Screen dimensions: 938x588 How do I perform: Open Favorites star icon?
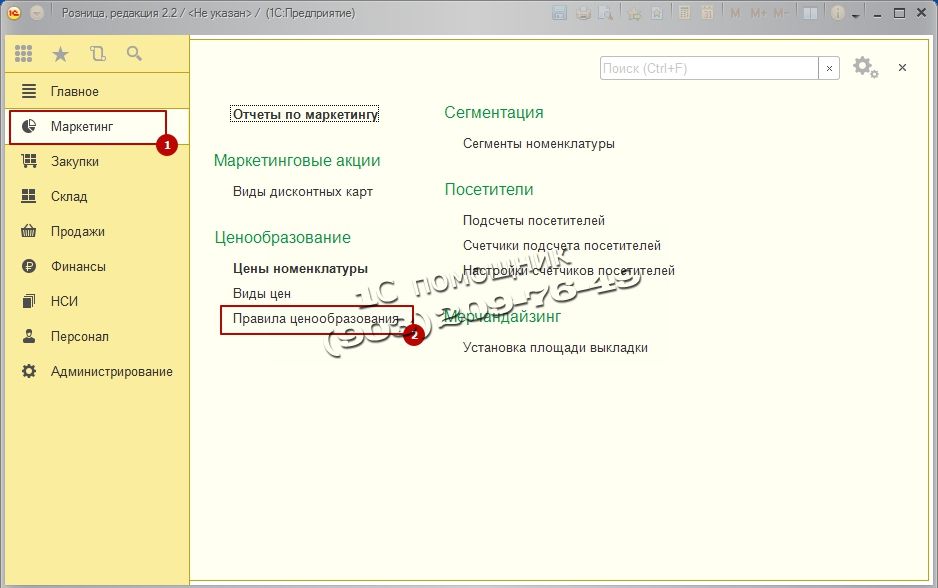[x=60, y=54]
